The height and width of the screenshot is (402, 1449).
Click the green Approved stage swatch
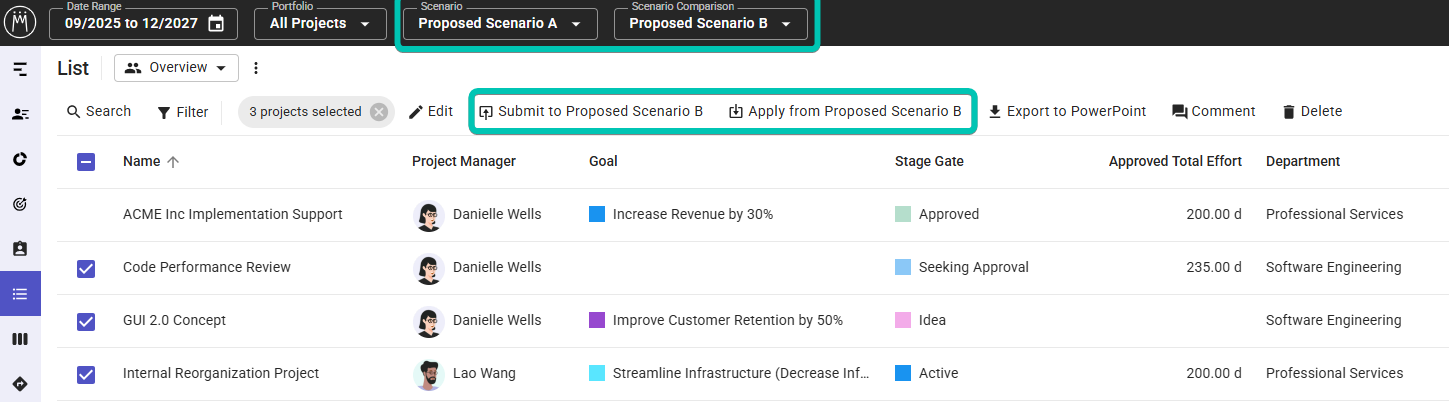click(x=903, y=214)
